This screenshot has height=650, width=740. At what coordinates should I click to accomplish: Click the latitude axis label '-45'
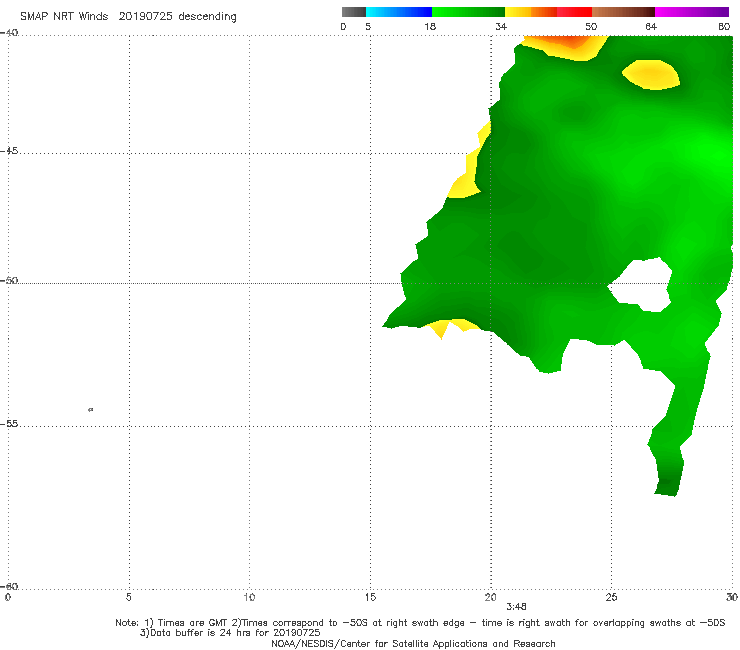point(9,151)
